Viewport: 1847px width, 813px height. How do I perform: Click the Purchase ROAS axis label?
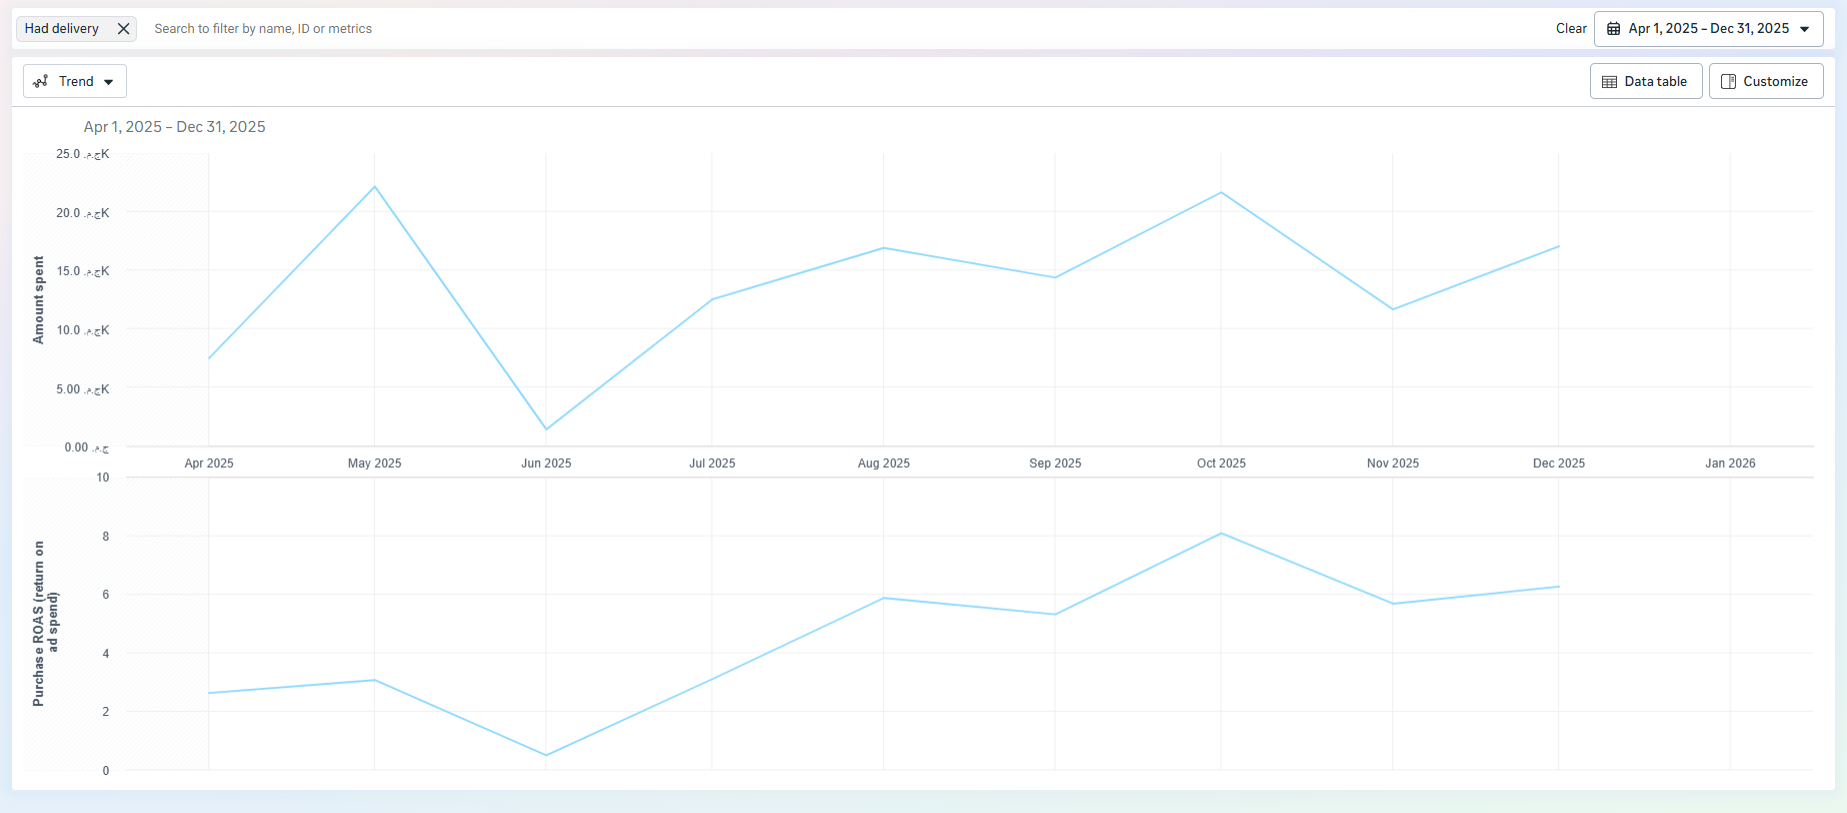pos(45,624)
